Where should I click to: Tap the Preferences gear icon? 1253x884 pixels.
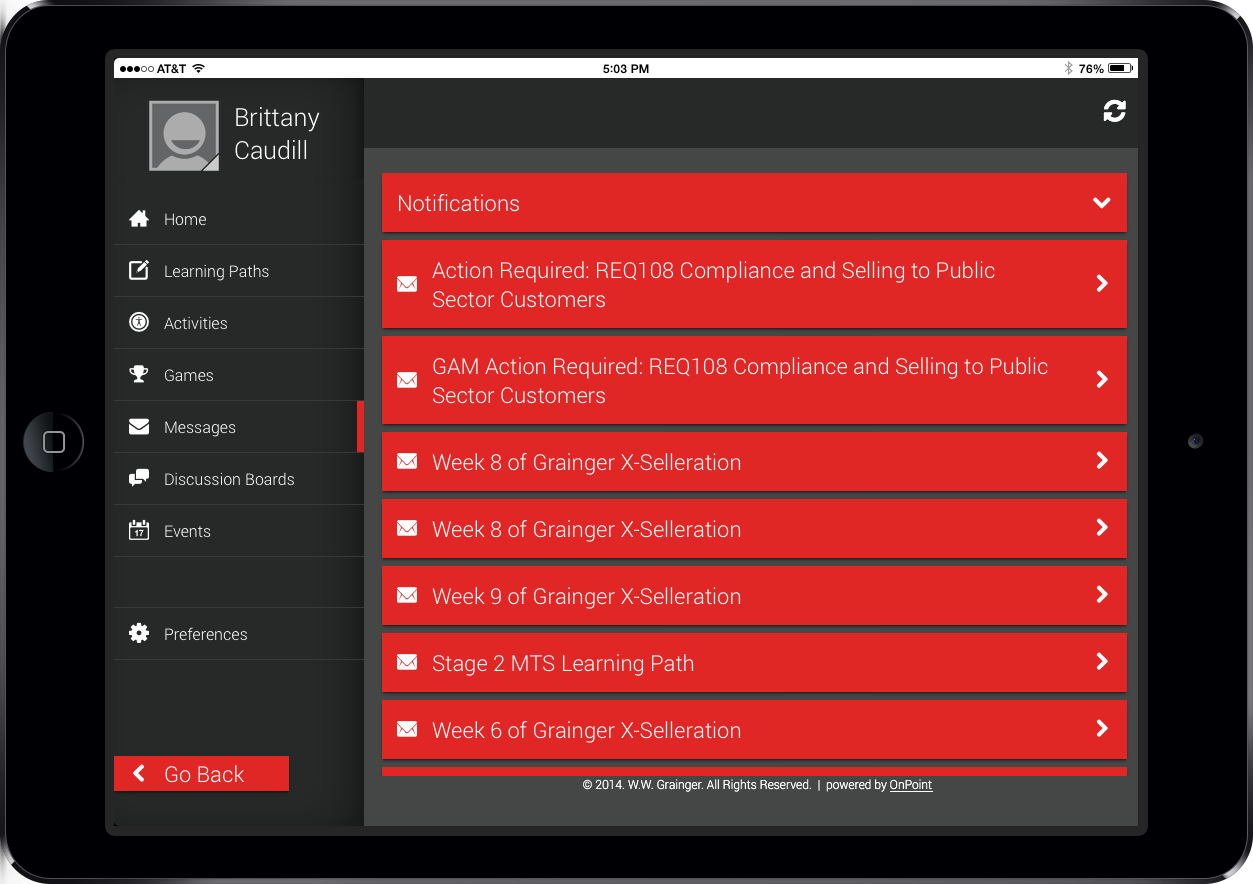tap(139, 634)
